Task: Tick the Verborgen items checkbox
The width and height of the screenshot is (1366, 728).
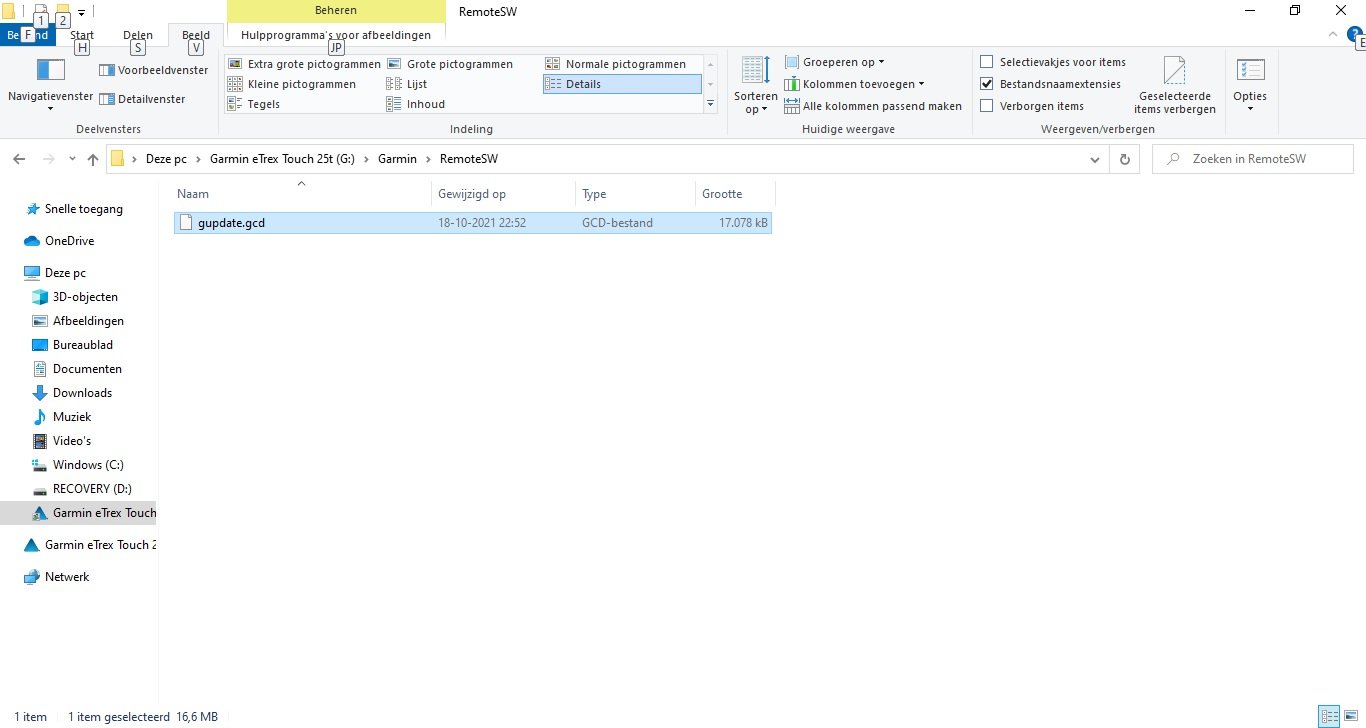Action: click(987, 106)
